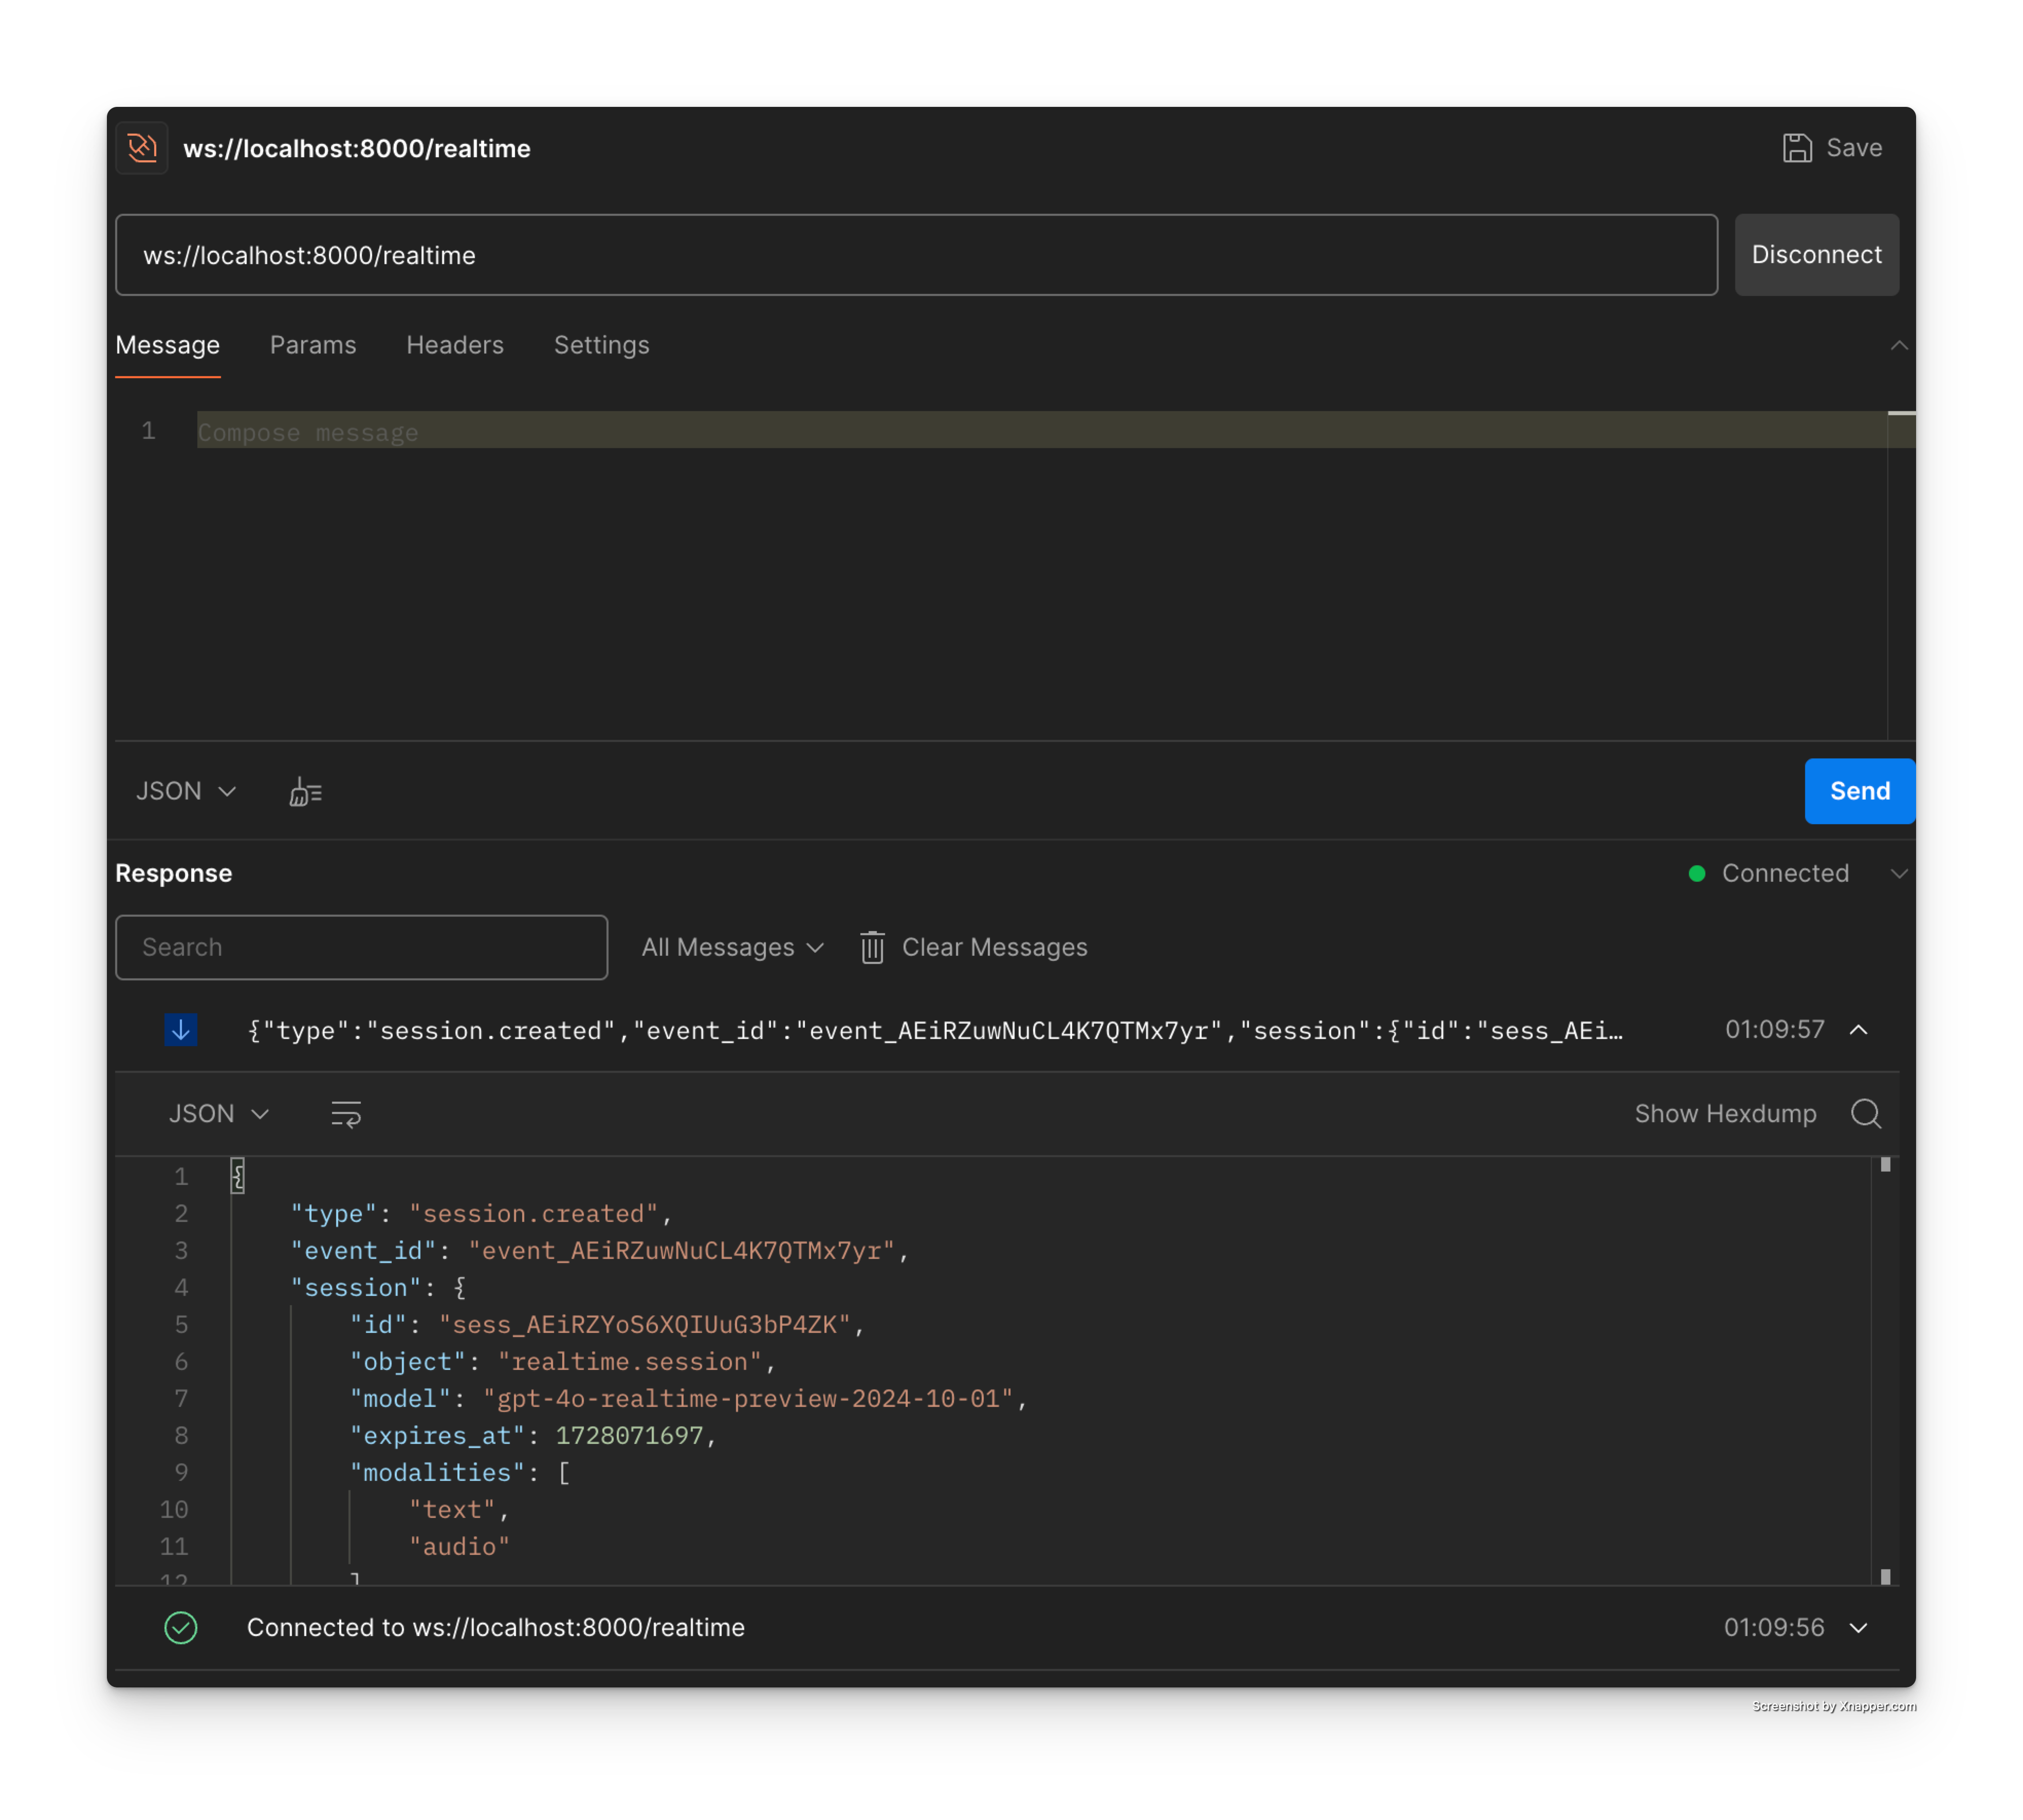Image resolution: width=2023 pixels, height=1820 pixels.
Task: Click the incoming message blue arrow icon
Action: pos(181,1030)
